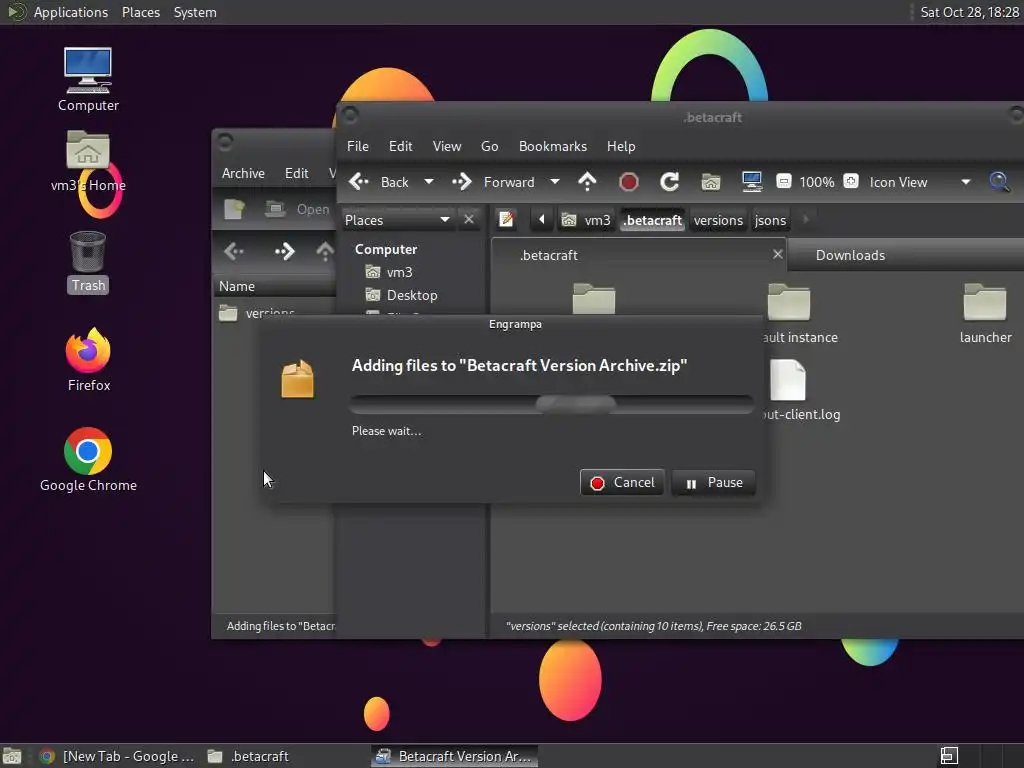Open the Places pane selector dropdown
Viewport: 1024px width, 768px height.
pyautogui.click(x=396, y=220)
